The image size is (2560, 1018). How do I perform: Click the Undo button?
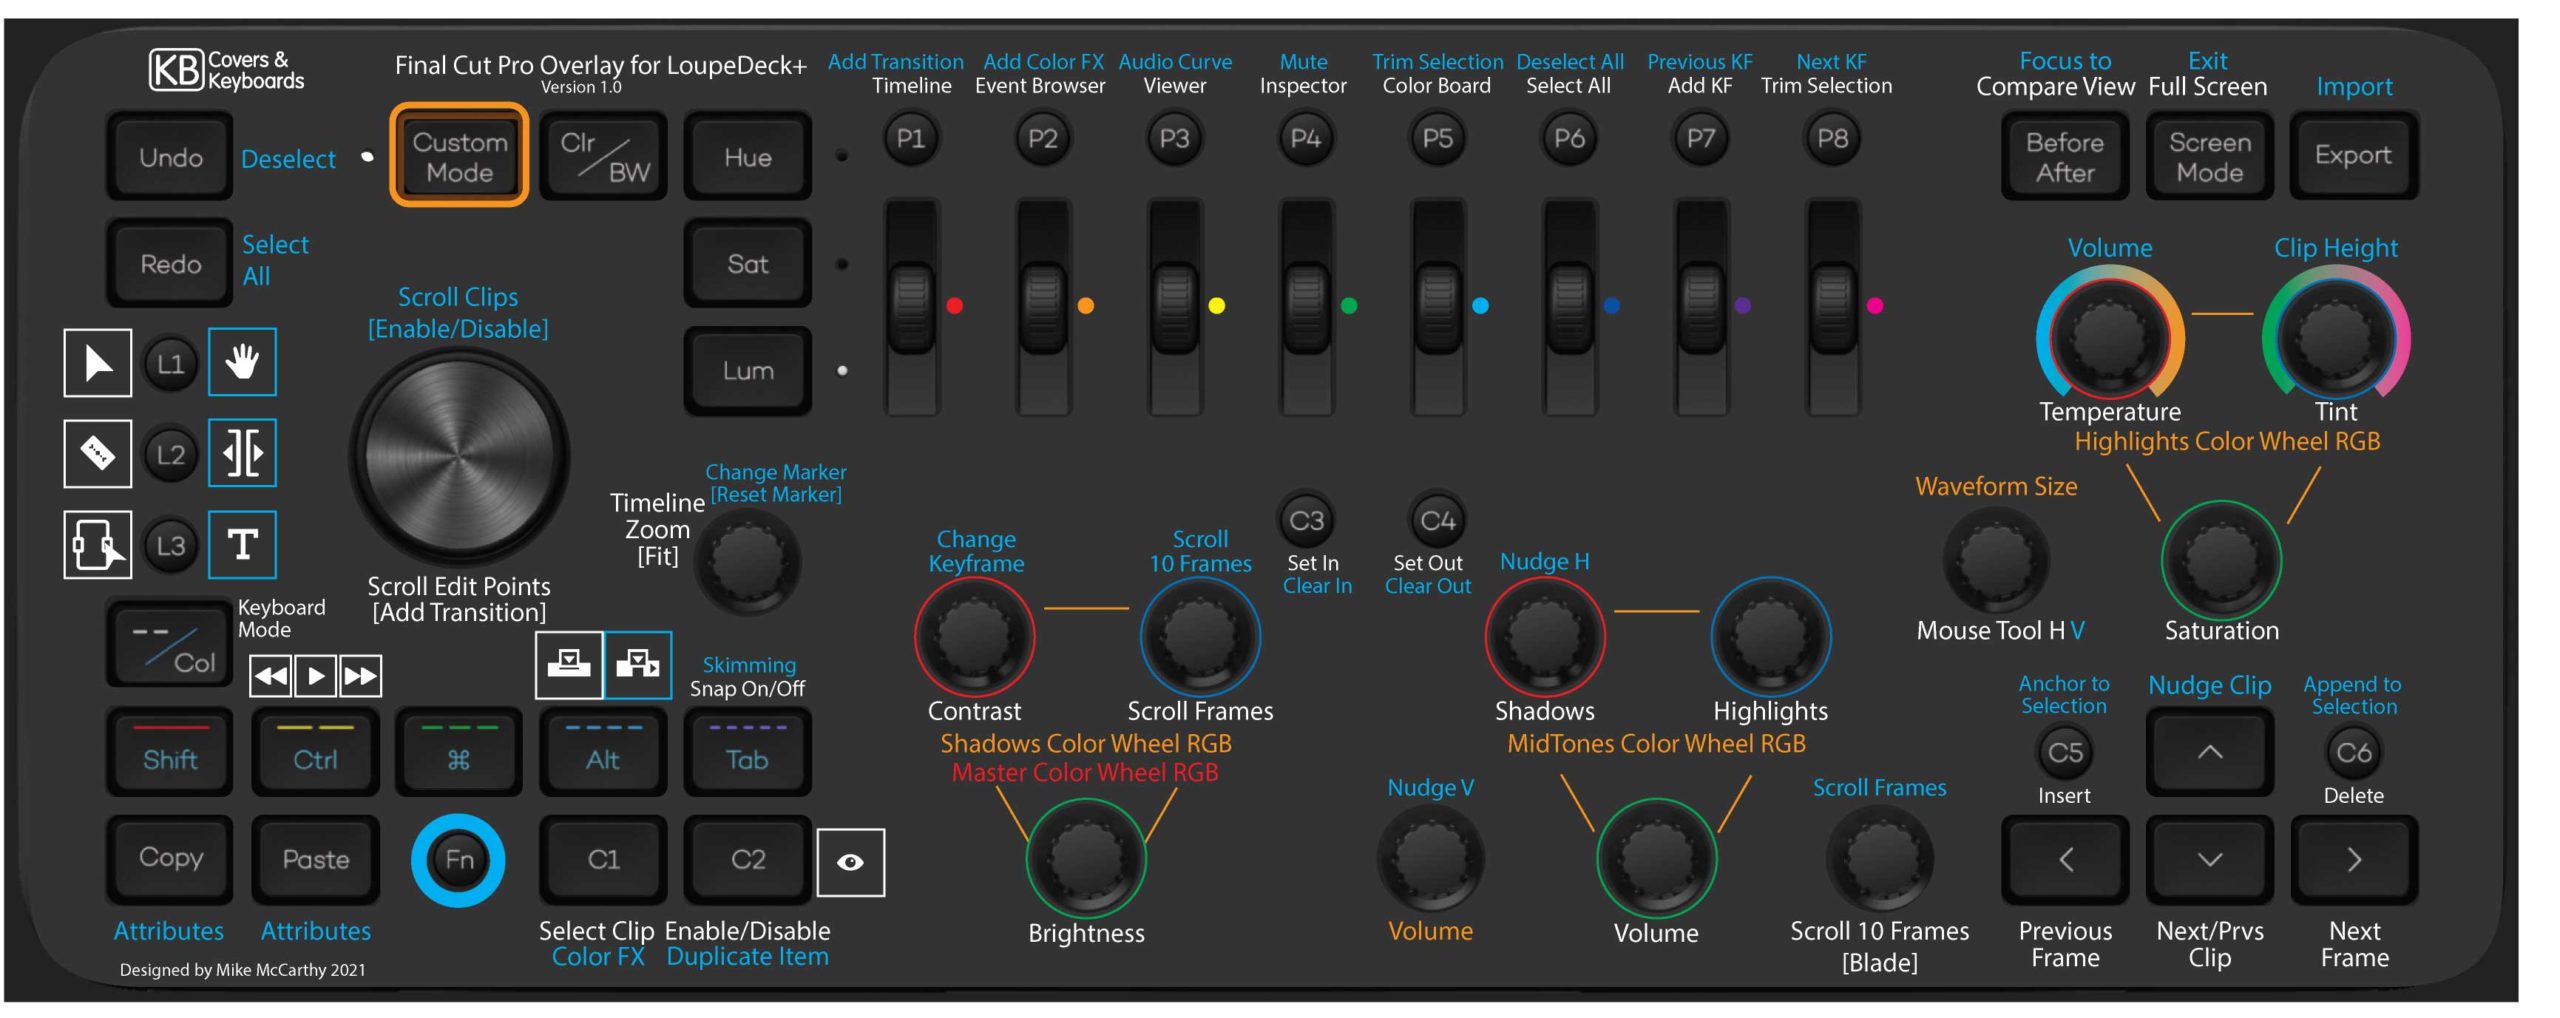(170, 157)
